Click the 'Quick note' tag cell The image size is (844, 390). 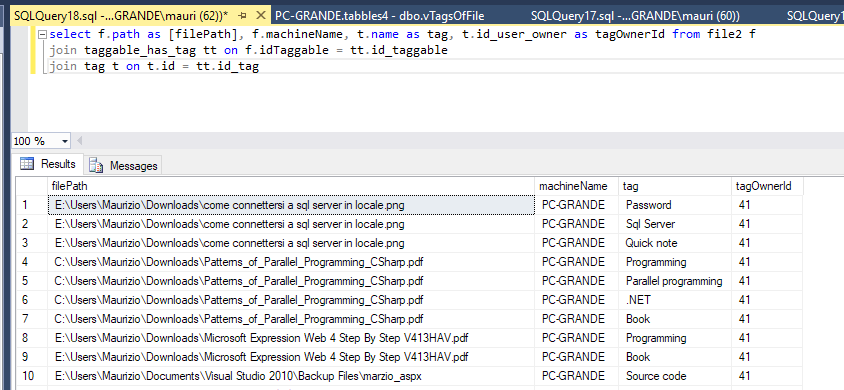point(675,243)
